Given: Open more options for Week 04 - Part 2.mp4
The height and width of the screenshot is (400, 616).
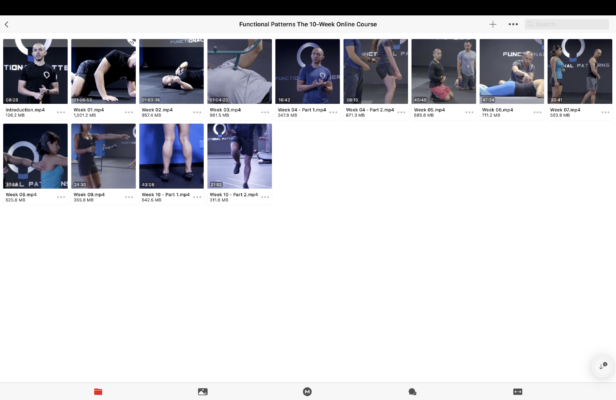Looking at the screenshot, I should 401,112.
